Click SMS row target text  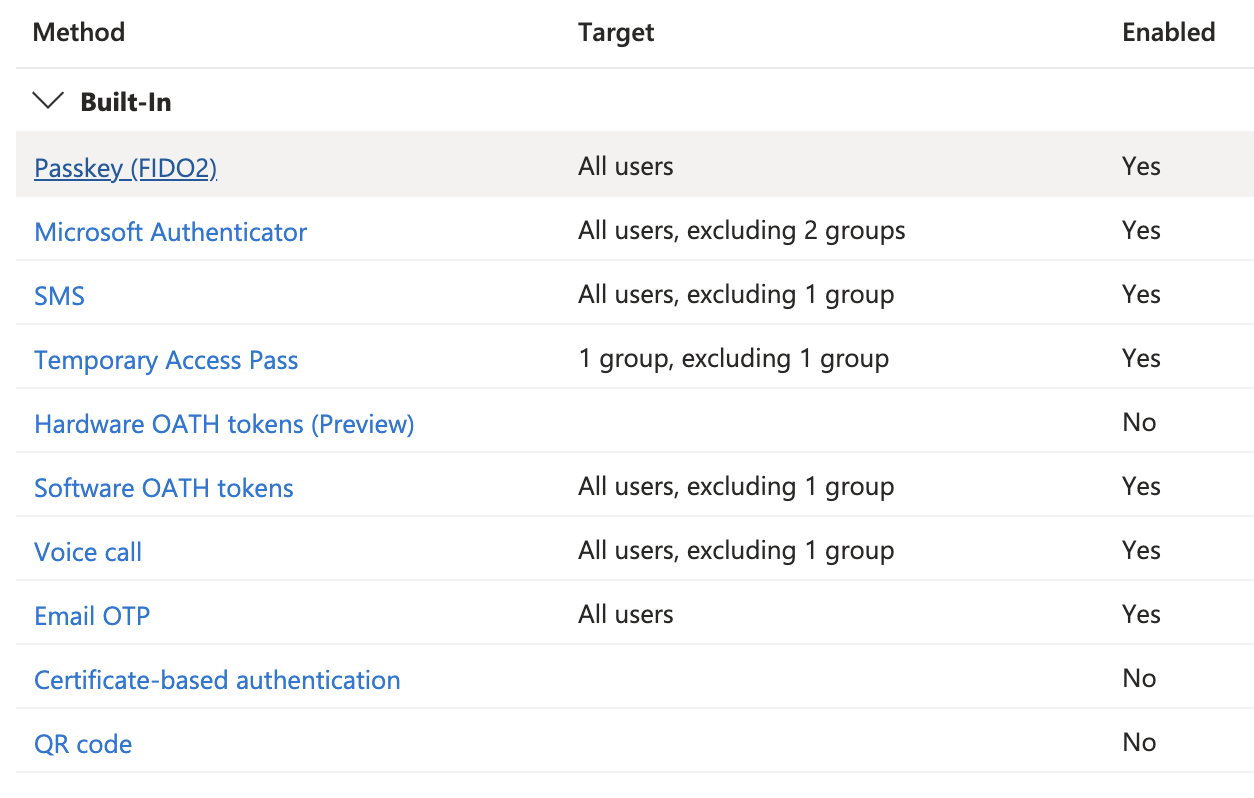[x=736, y=294]
